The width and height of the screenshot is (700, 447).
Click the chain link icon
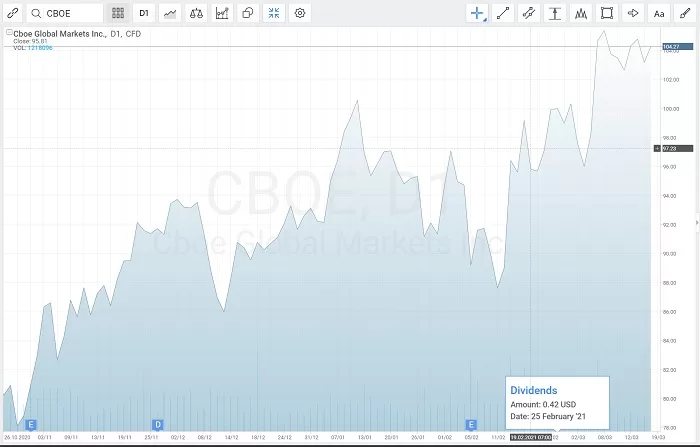pyautogui.click(x=13, y=13)
